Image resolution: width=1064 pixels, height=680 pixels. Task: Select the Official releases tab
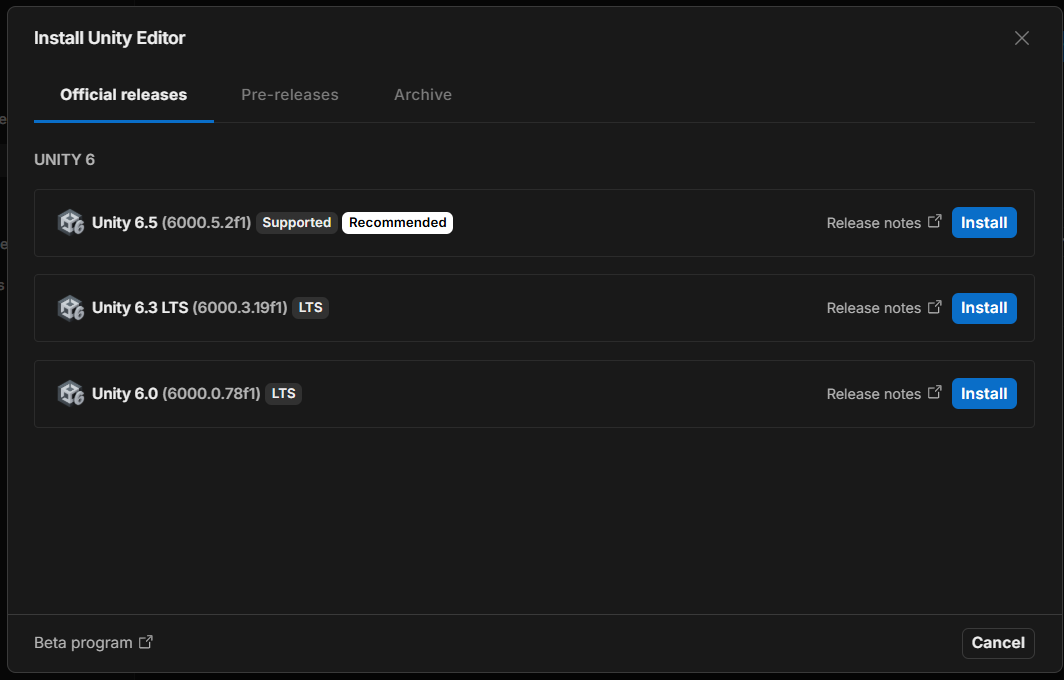[124, 95]
